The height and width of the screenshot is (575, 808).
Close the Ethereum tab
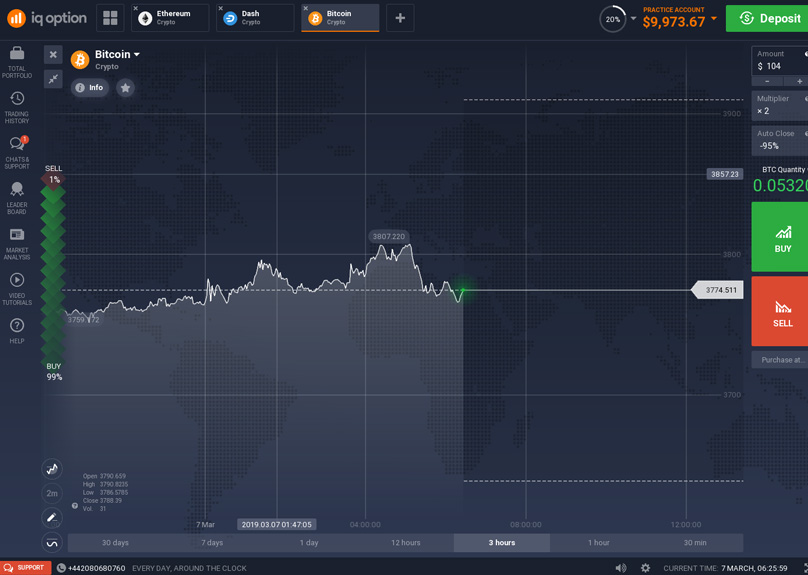136,8
